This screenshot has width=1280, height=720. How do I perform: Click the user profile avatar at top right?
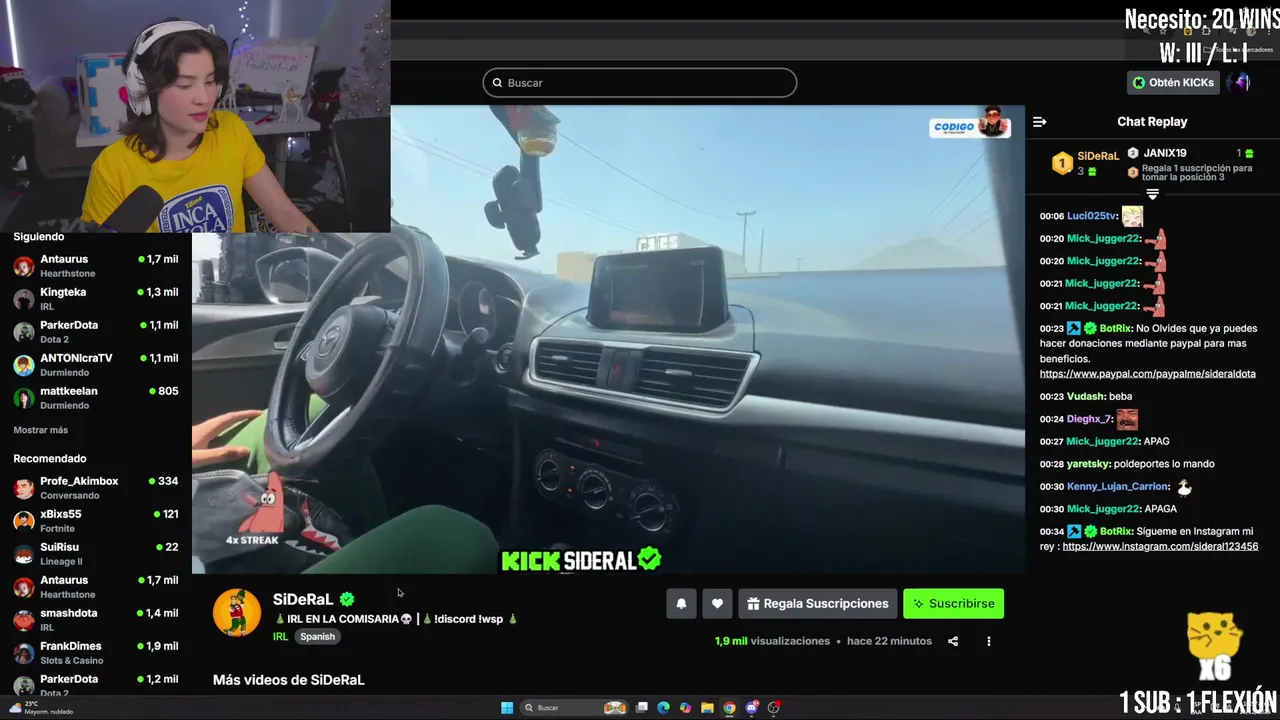click(x=1241, y=83)
